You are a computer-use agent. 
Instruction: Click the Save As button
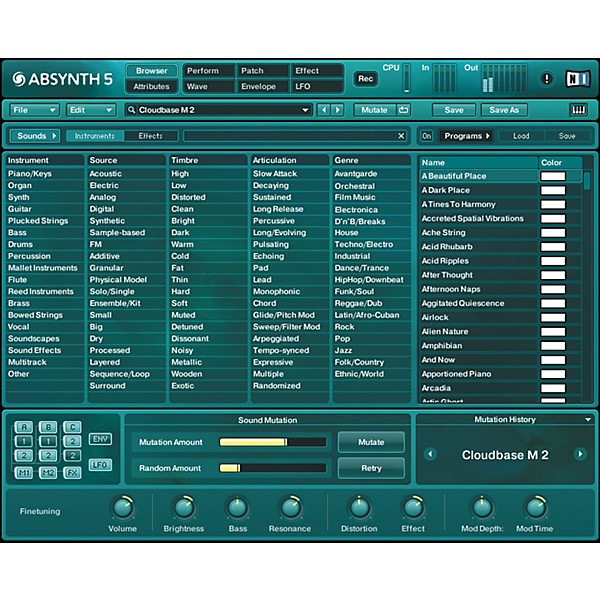pyautogui.click(x=504, y=110)
